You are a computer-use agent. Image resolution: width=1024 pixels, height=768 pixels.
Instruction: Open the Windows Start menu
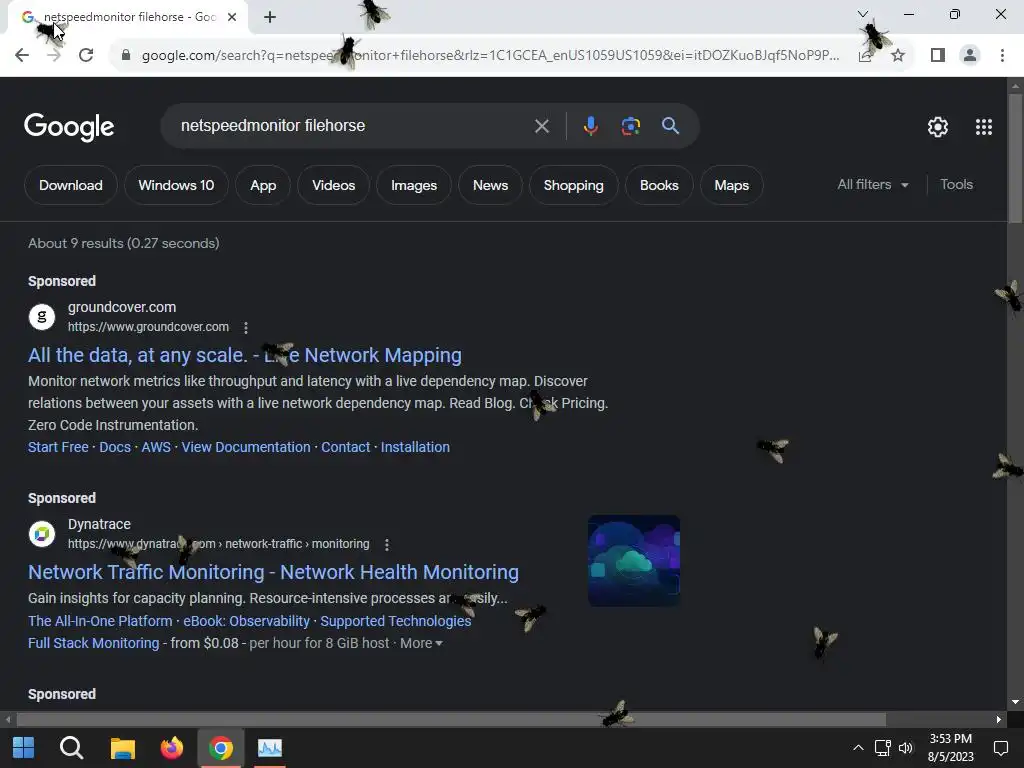tap(24, 748)
